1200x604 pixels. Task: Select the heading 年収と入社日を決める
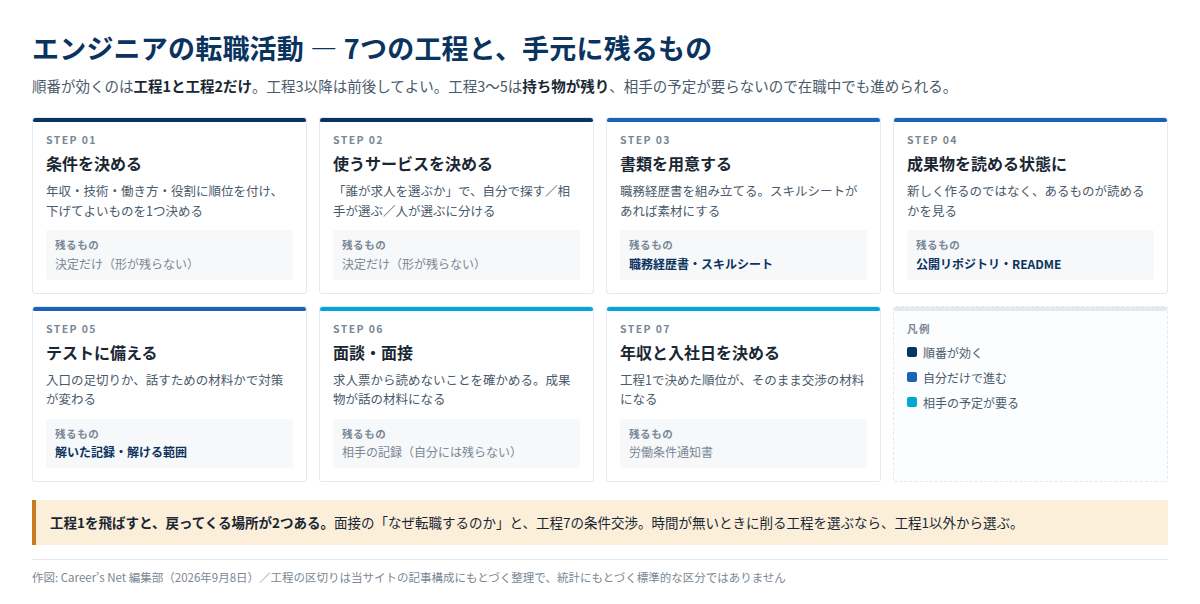[700, 353]
